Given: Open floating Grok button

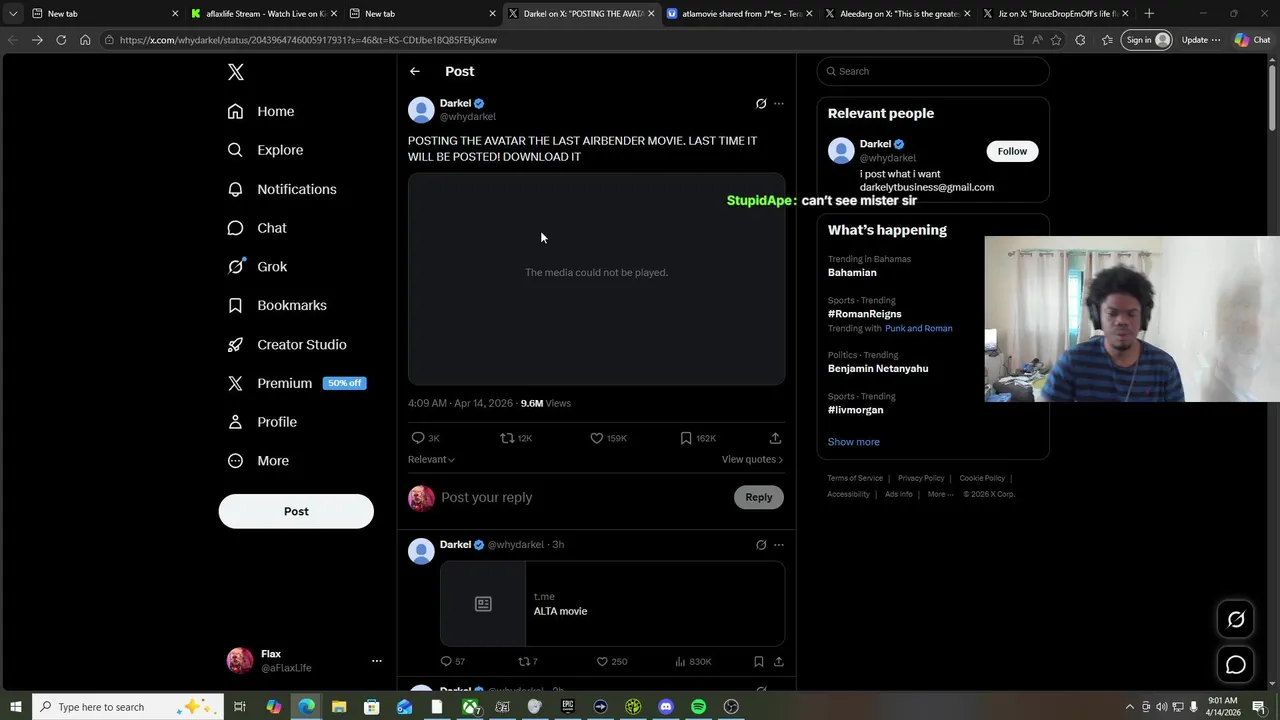Looking at the screenshot, I should click(x=1236, y=619).
